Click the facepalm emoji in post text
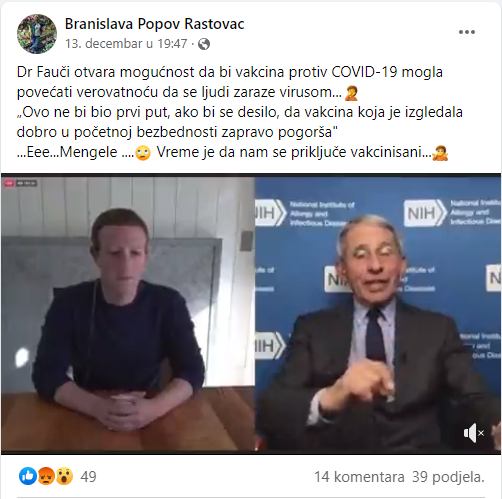502x499 pixels. [351, 93]
